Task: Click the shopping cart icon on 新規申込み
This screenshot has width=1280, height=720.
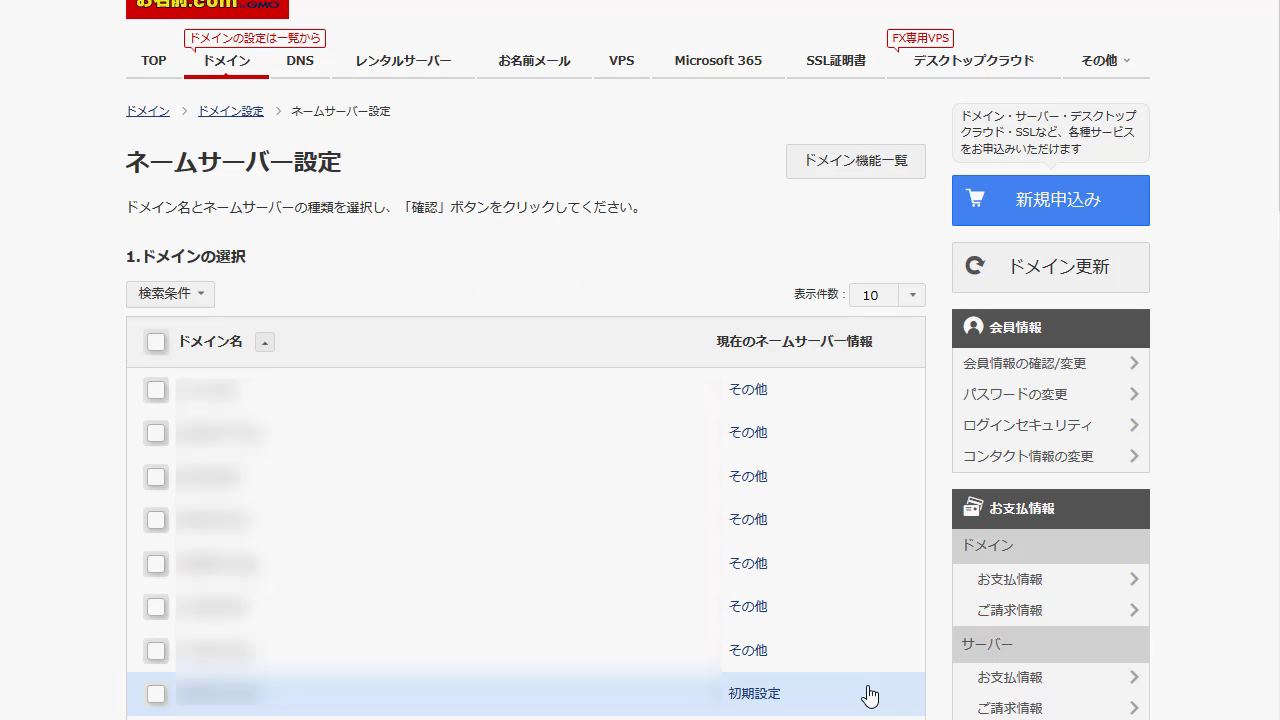Action: click(976, 199)
